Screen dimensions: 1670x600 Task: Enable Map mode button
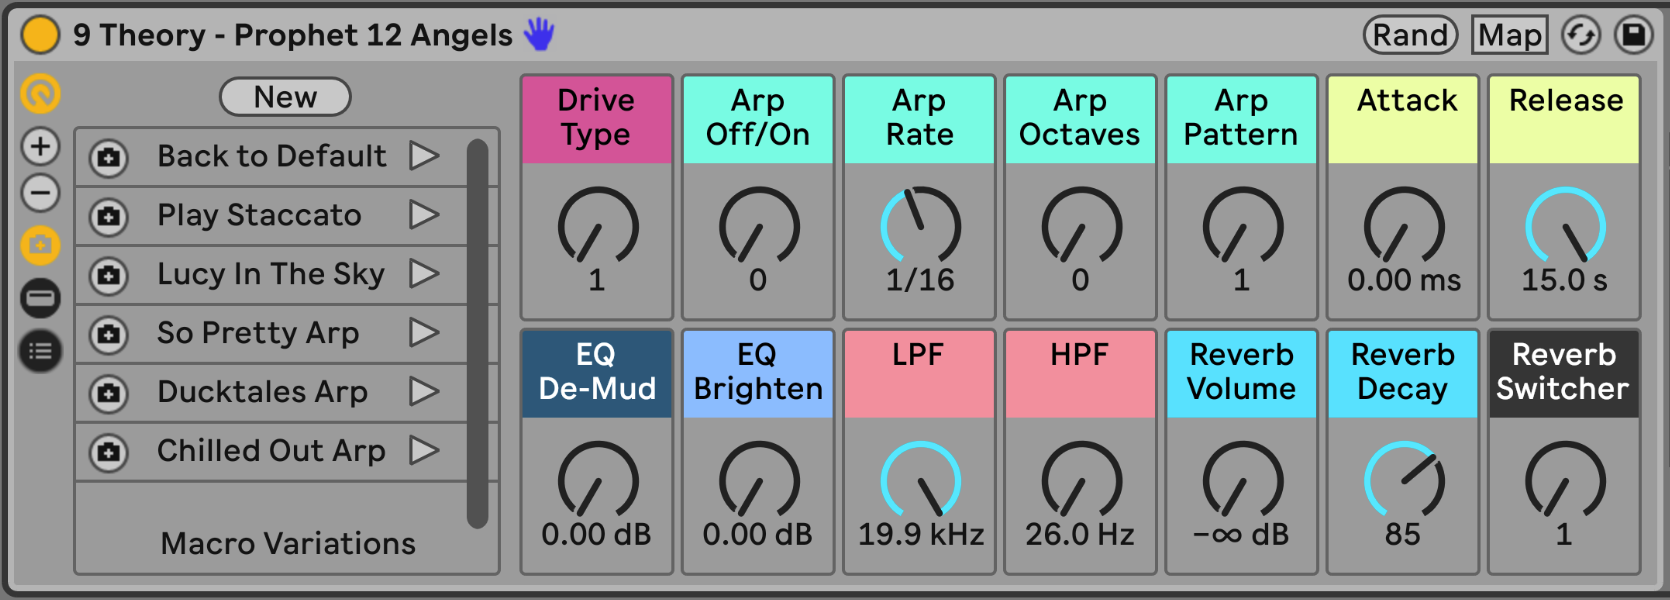(x=1510, y=35)
